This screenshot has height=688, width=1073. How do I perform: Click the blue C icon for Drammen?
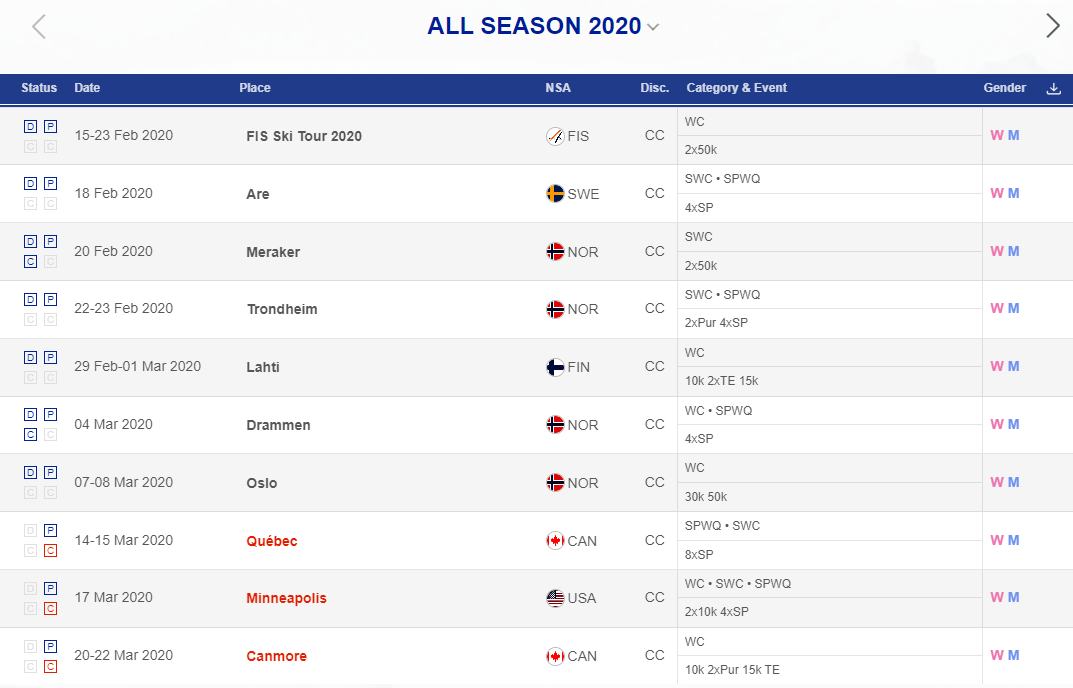[x=30, y=435]
